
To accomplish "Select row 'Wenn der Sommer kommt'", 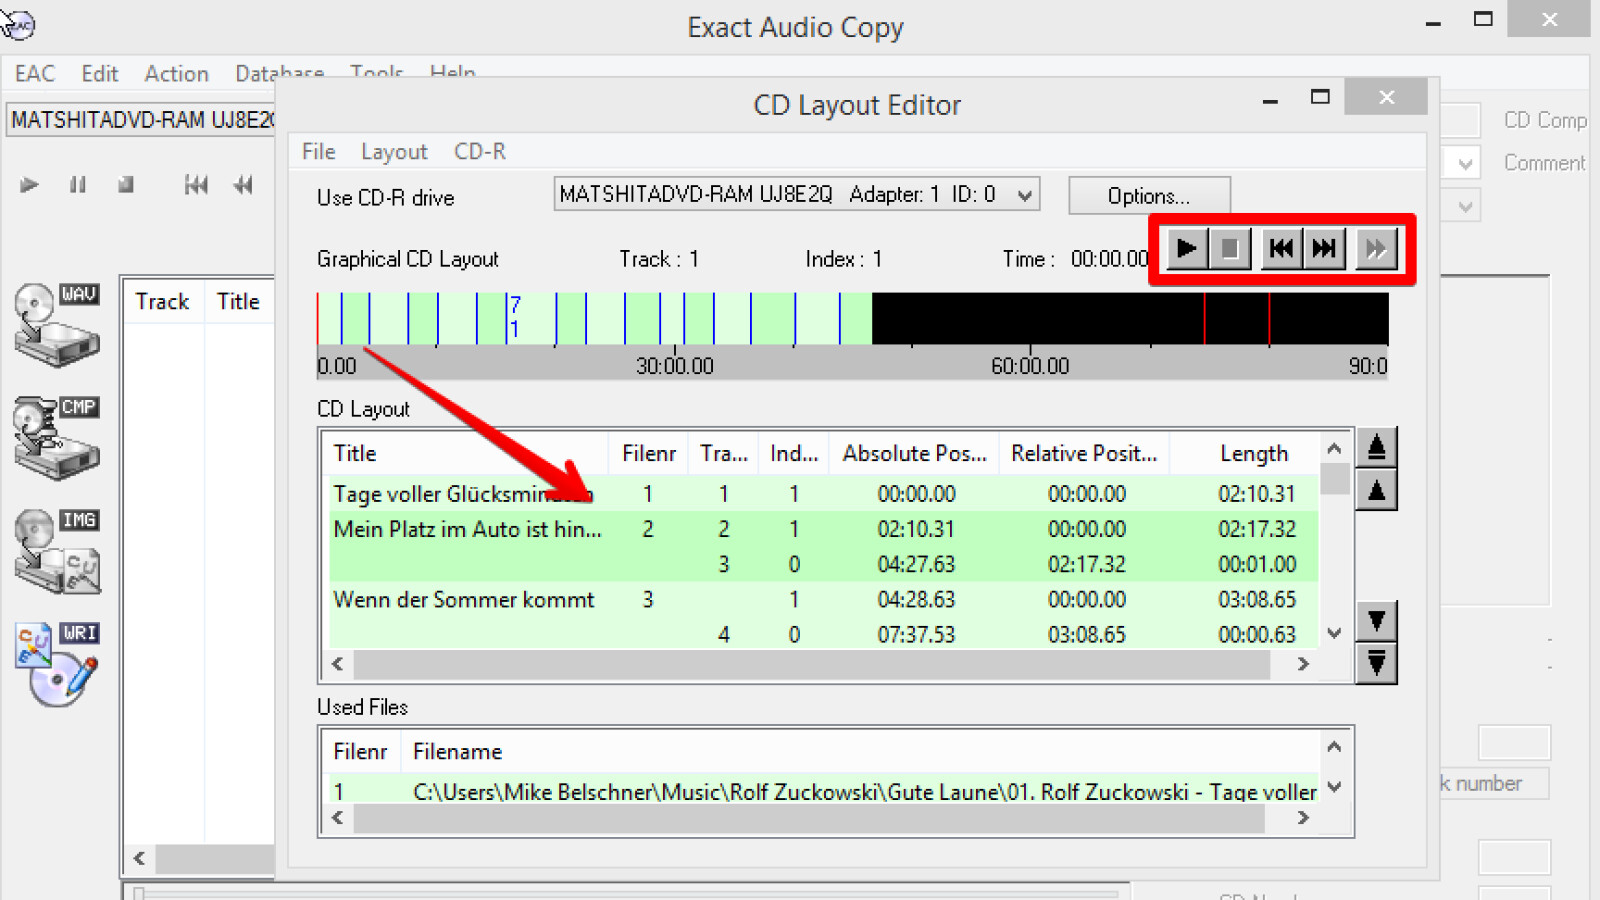I will 824,599.
